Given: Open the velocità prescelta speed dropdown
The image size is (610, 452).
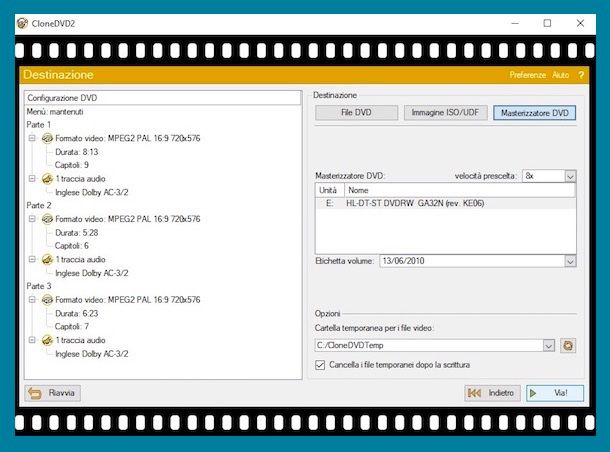Looking at the screenshot, I should [570, 176].
